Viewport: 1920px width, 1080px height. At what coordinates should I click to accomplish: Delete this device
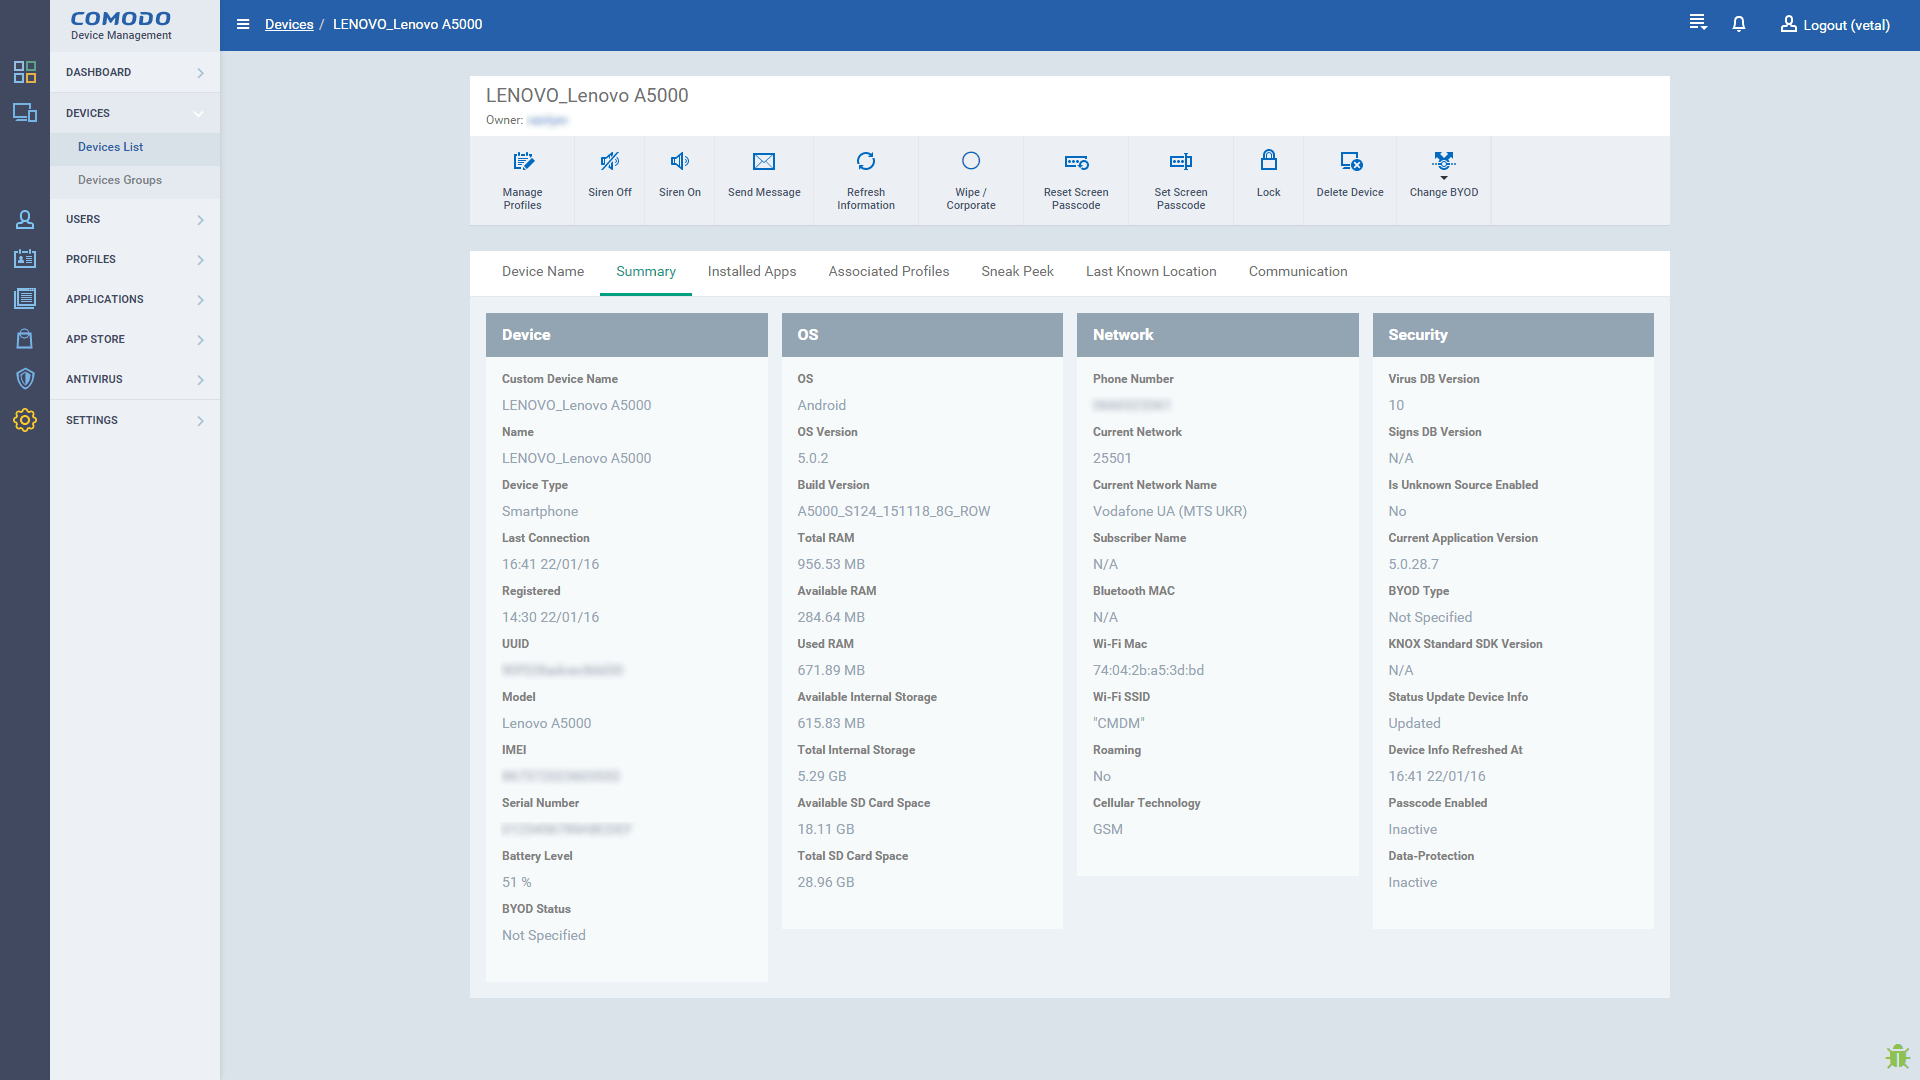point(1350,180)
